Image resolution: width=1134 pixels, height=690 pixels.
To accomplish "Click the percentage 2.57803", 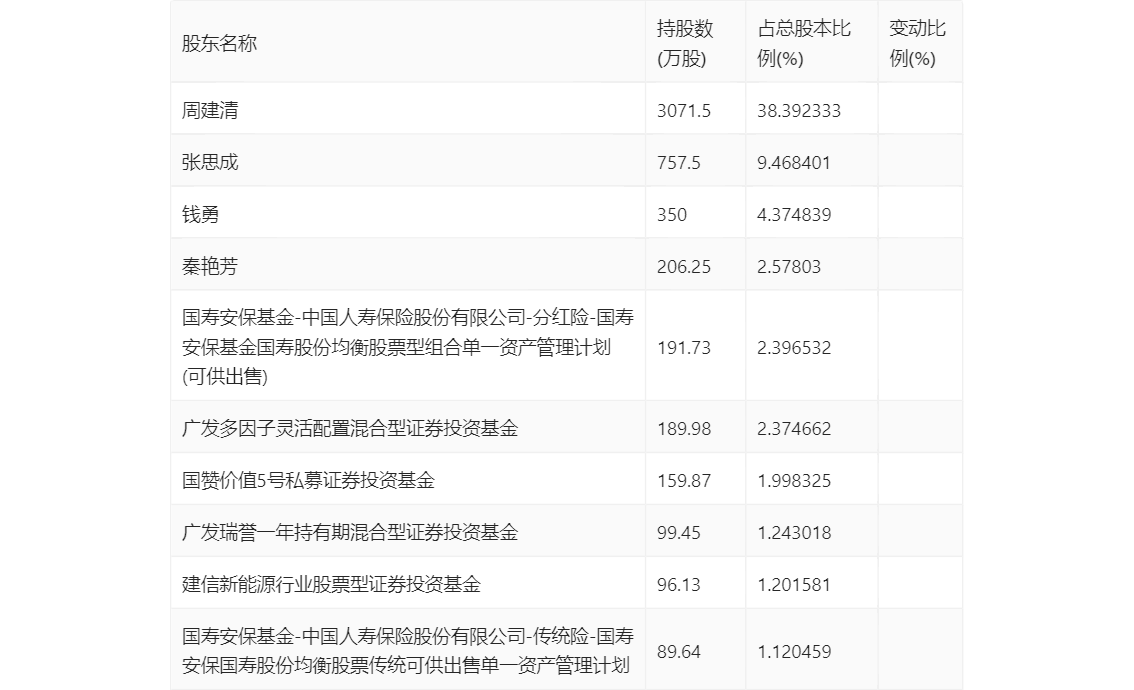I will 789,267.
